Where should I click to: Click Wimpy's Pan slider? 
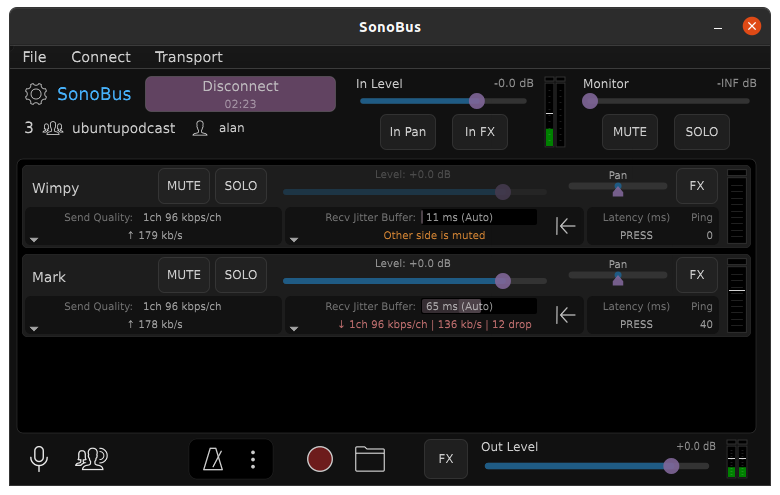(x=618, y=187)
